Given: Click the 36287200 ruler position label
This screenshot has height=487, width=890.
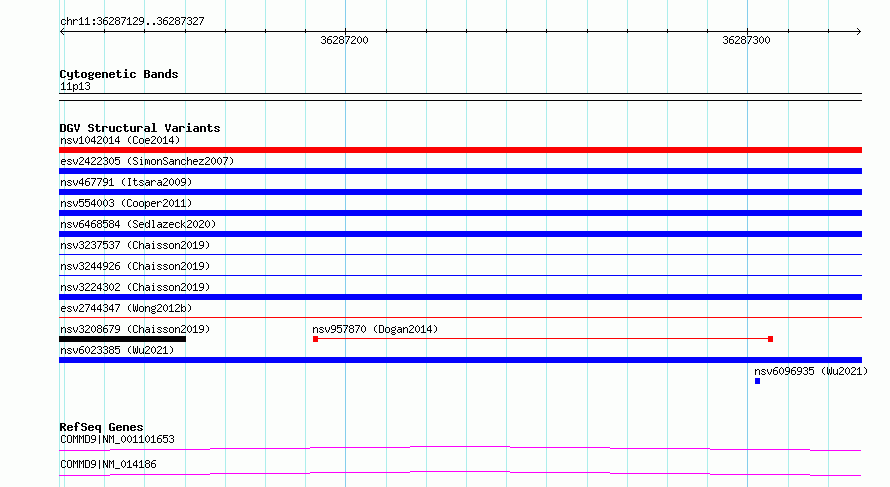Looking at the screenshot, I should (x=344, y=40).
